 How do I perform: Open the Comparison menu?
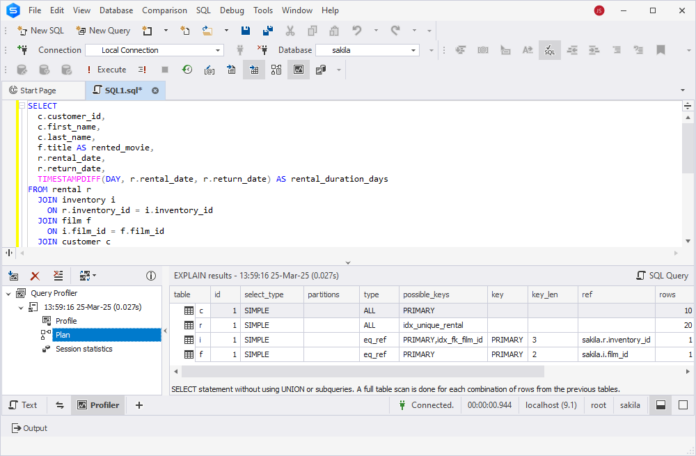(x=164, y=10)
